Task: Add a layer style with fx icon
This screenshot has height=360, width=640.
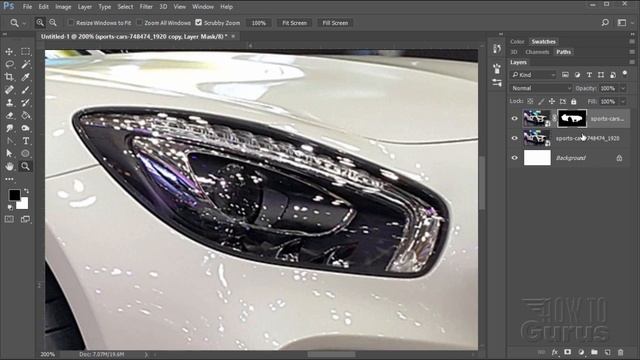Action: click(554, 352)
